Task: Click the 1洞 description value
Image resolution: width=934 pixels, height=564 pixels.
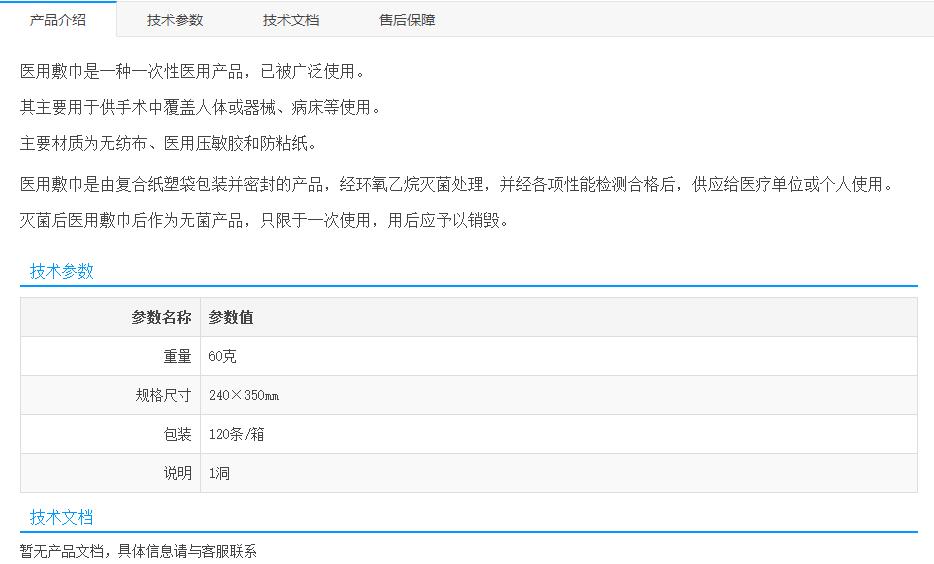Action: [219, 473]
